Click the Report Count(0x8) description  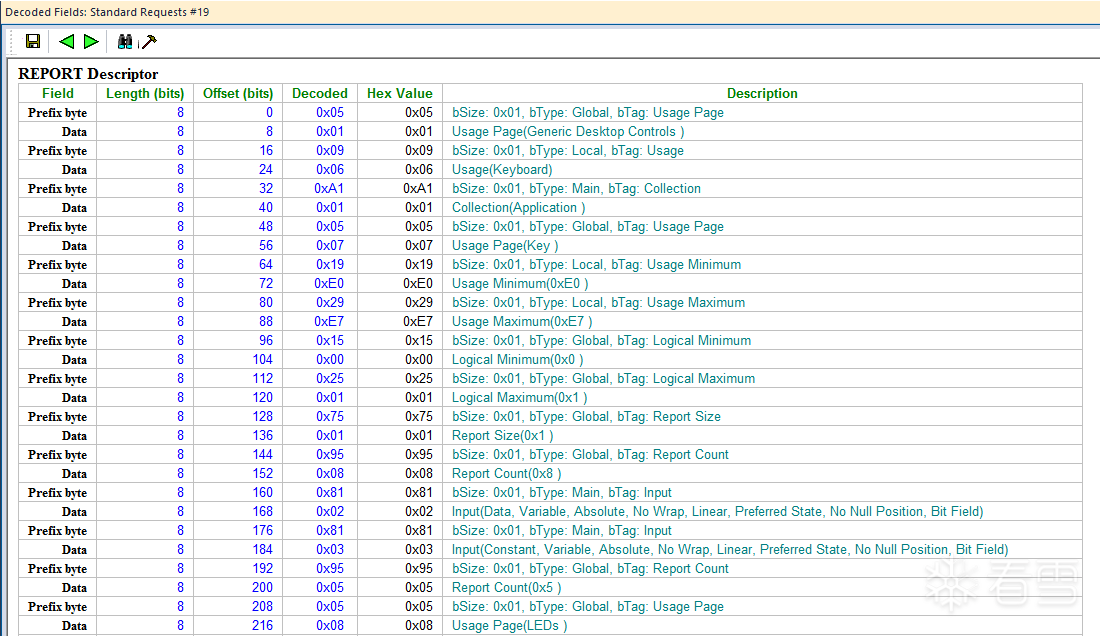pos(506,474)
